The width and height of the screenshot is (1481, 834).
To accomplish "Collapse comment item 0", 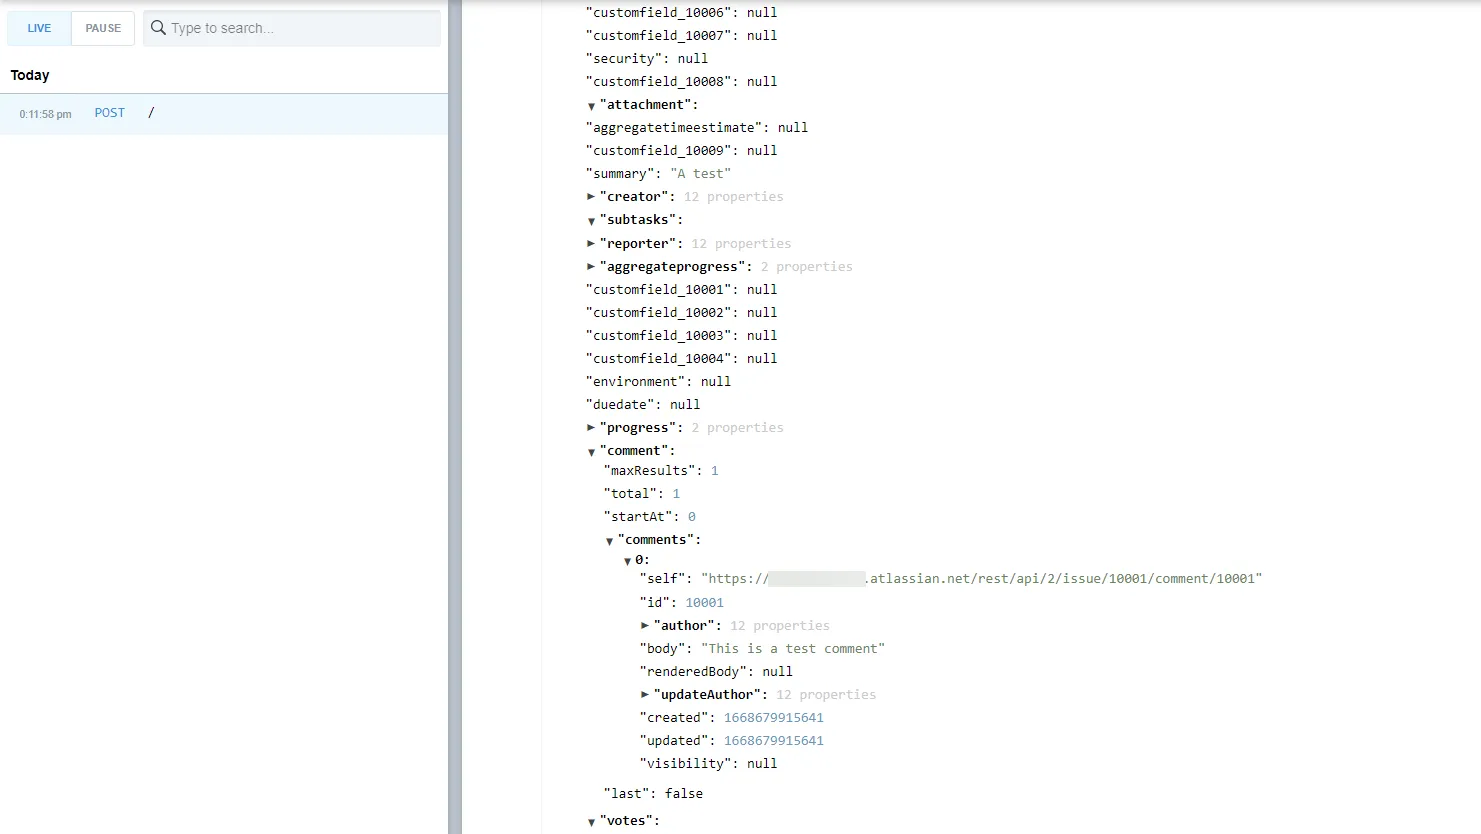I will tap(627, 560).
